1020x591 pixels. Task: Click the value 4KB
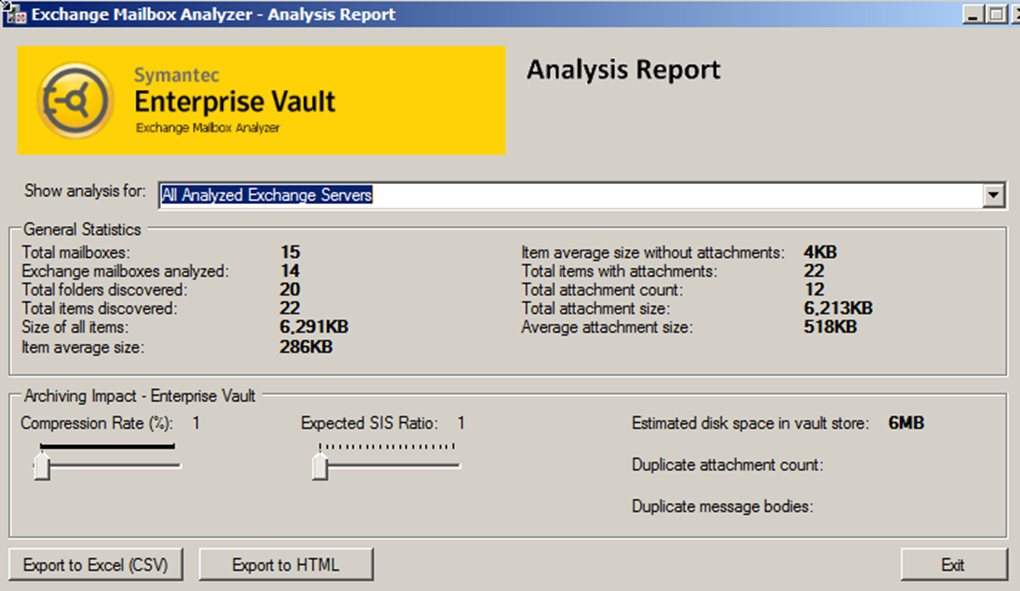pos(820,252)
